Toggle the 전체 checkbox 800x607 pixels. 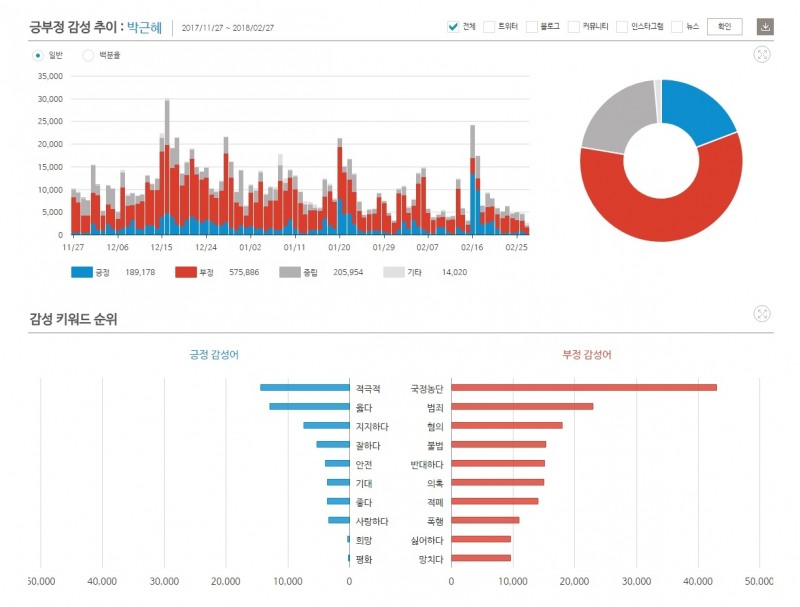(x=453, y=27)
